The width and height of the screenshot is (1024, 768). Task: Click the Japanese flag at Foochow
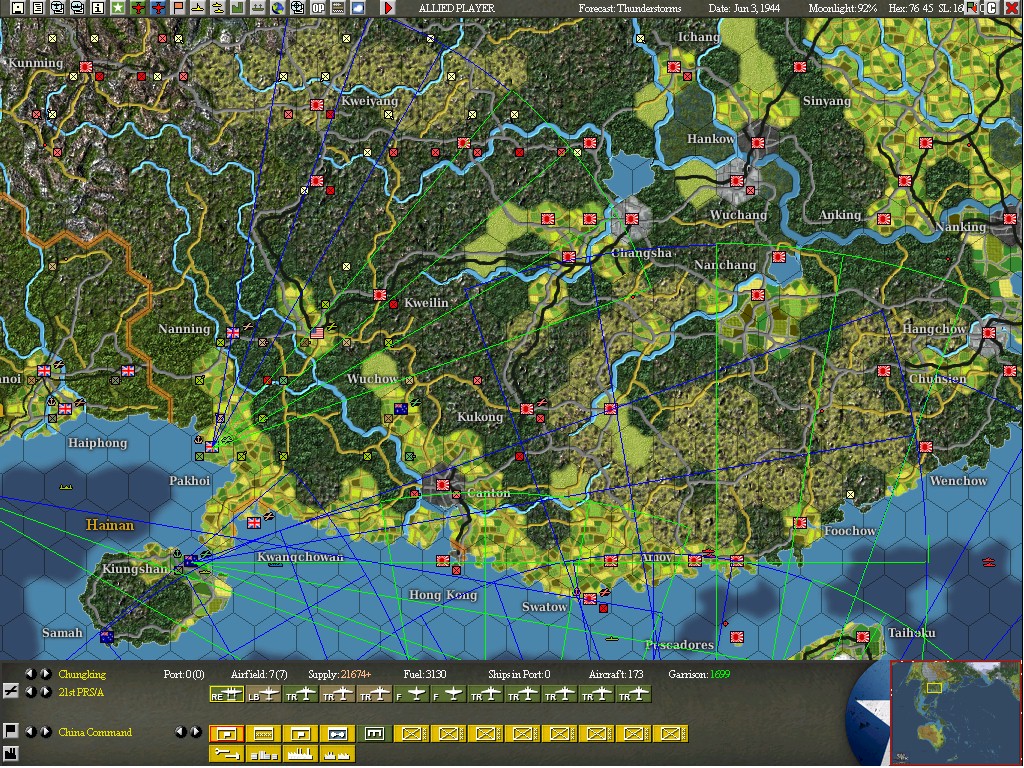[x=800, y=523]
